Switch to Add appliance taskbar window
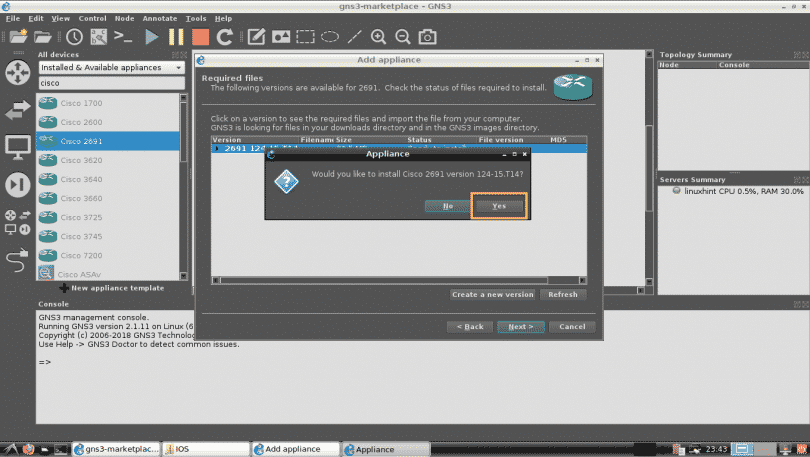The height and width of the screenshot is (457, 810). click(296, 449)
